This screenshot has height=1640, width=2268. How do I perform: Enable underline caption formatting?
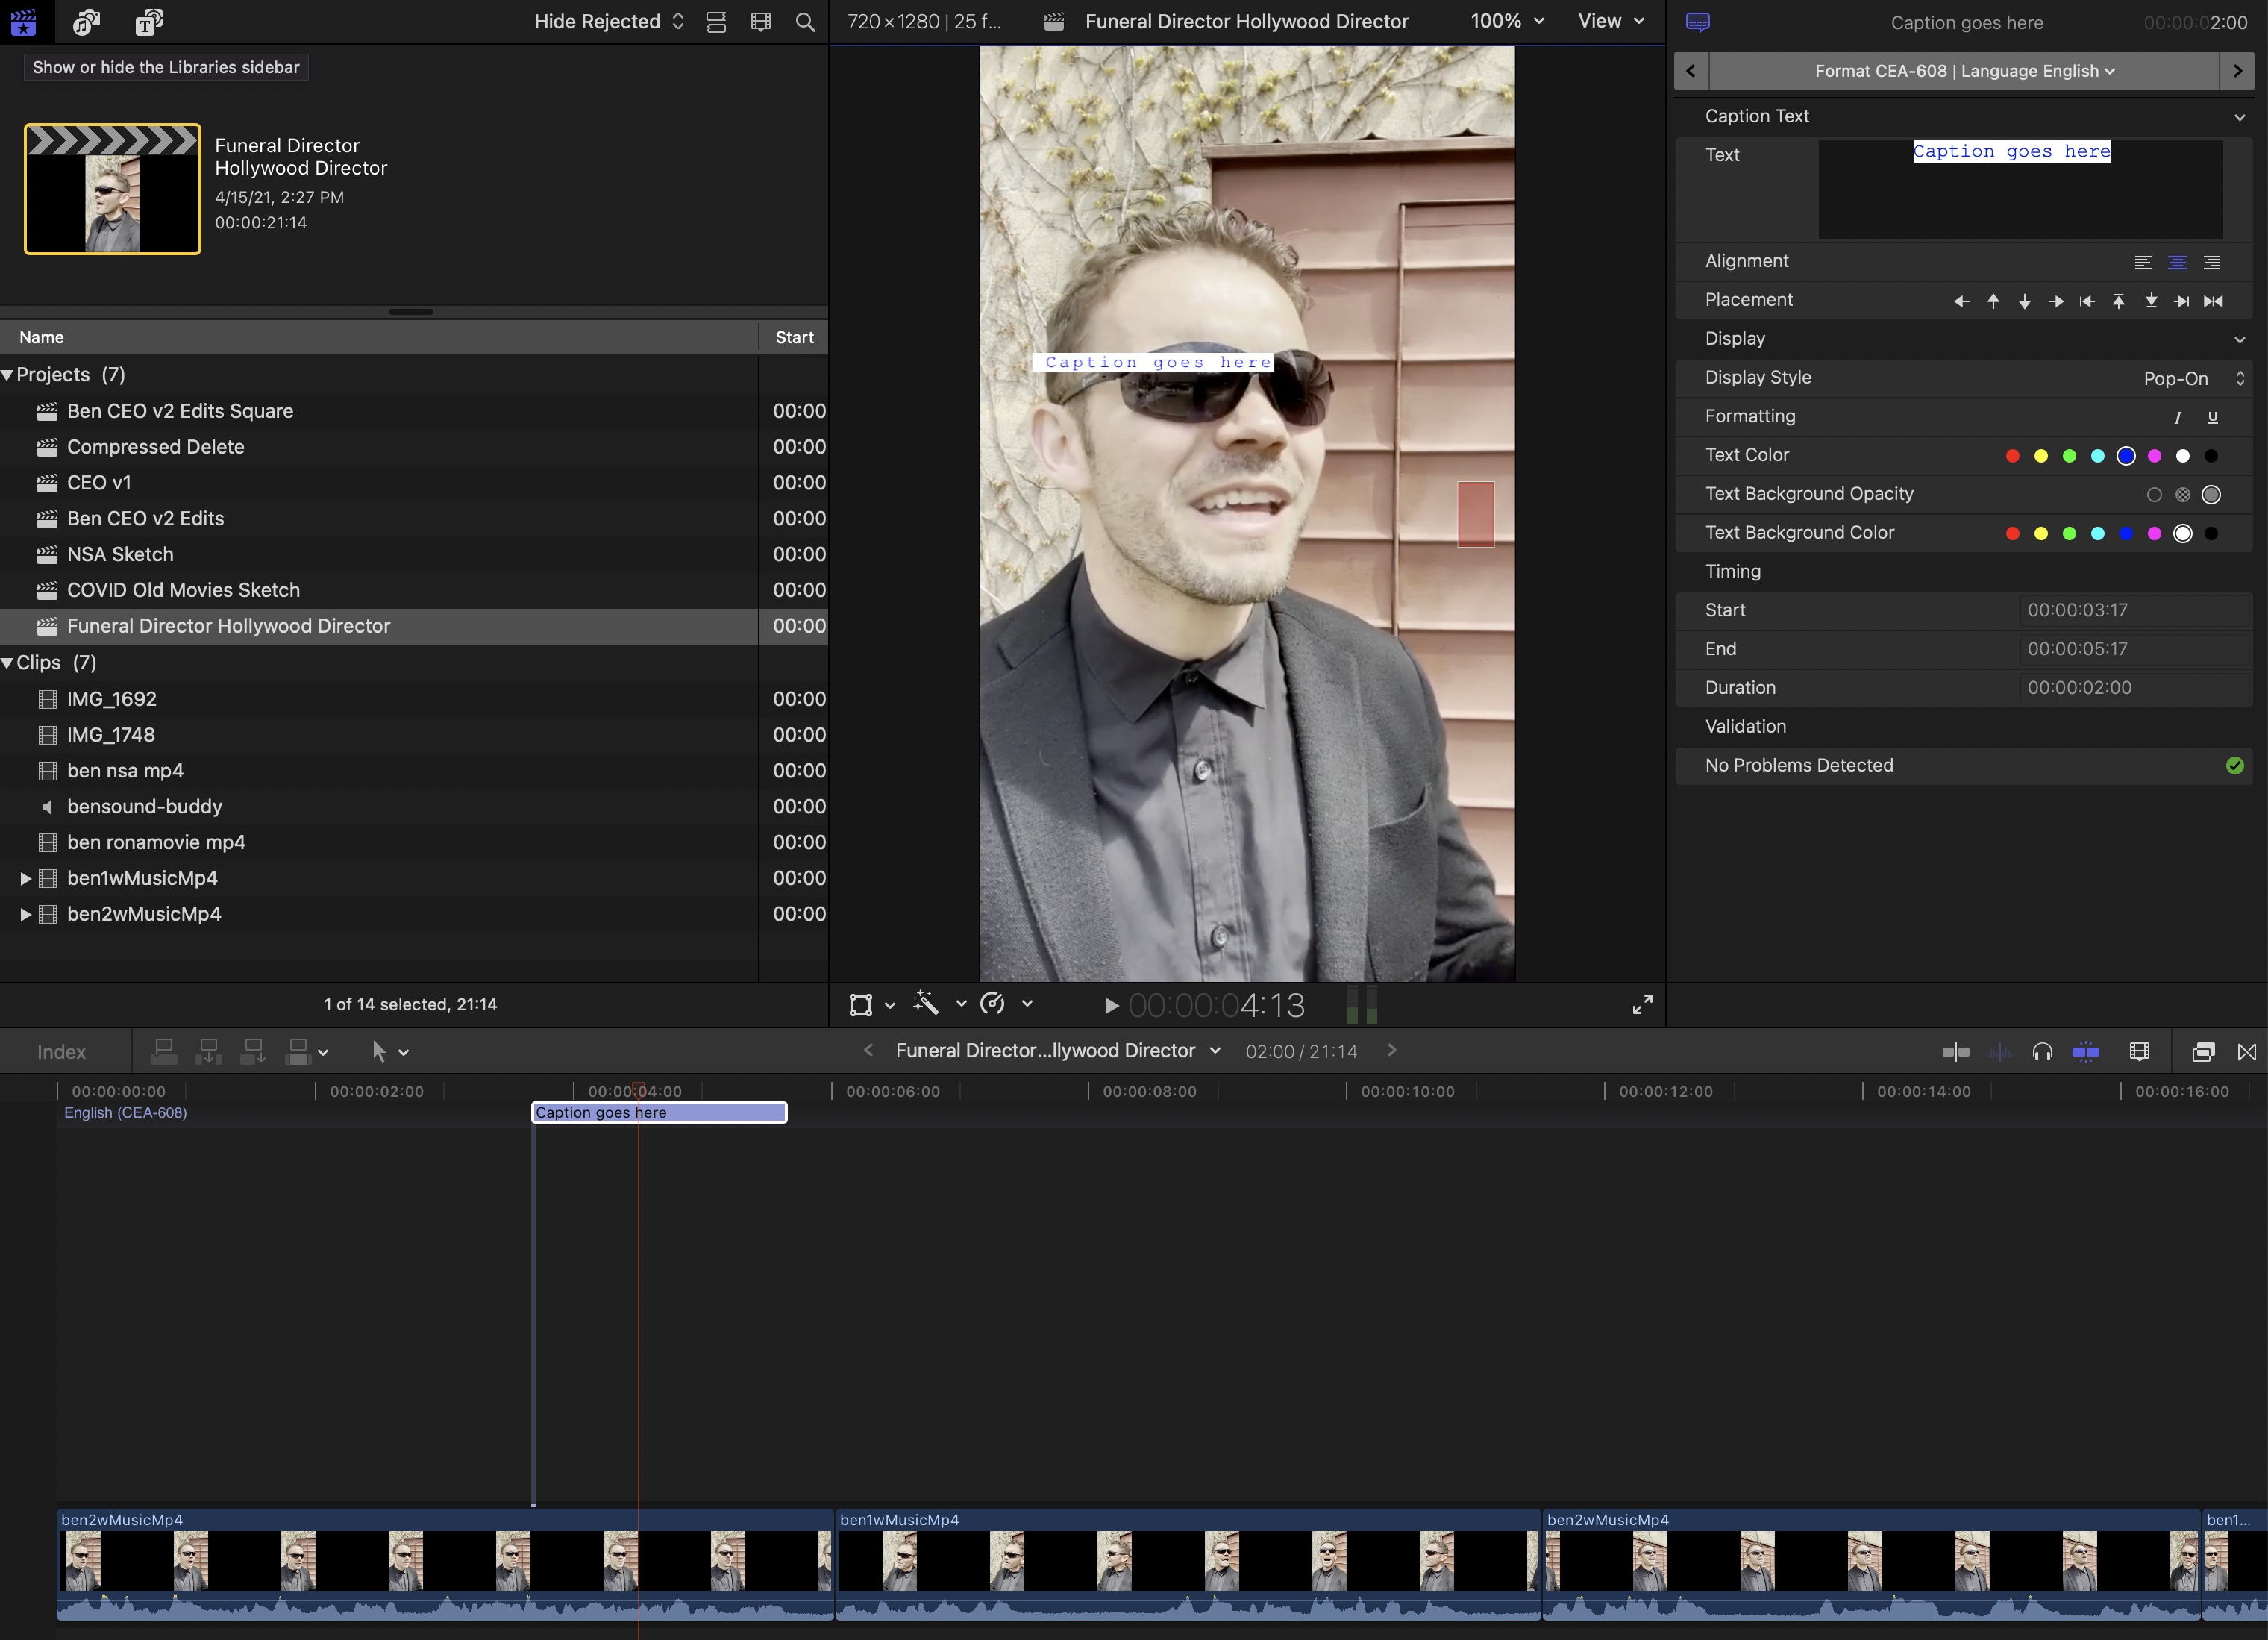coord(2212,417)
